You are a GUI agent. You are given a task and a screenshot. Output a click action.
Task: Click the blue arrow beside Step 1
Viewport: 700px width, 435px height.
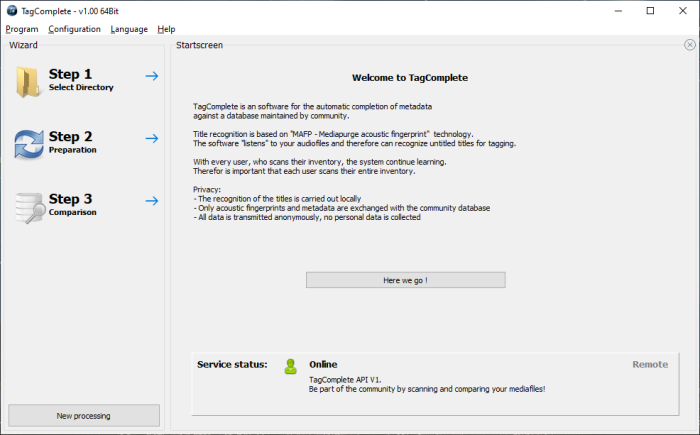152,76
